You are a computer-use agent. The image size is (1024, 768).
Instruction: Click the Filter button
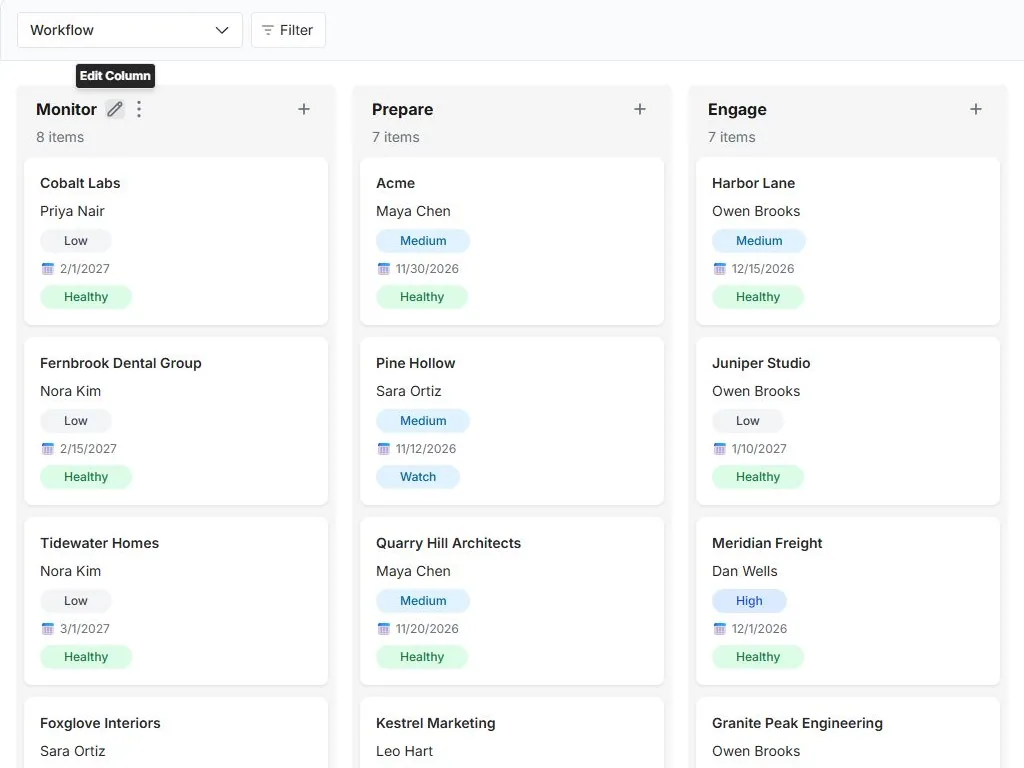click(x=289, y=30)
